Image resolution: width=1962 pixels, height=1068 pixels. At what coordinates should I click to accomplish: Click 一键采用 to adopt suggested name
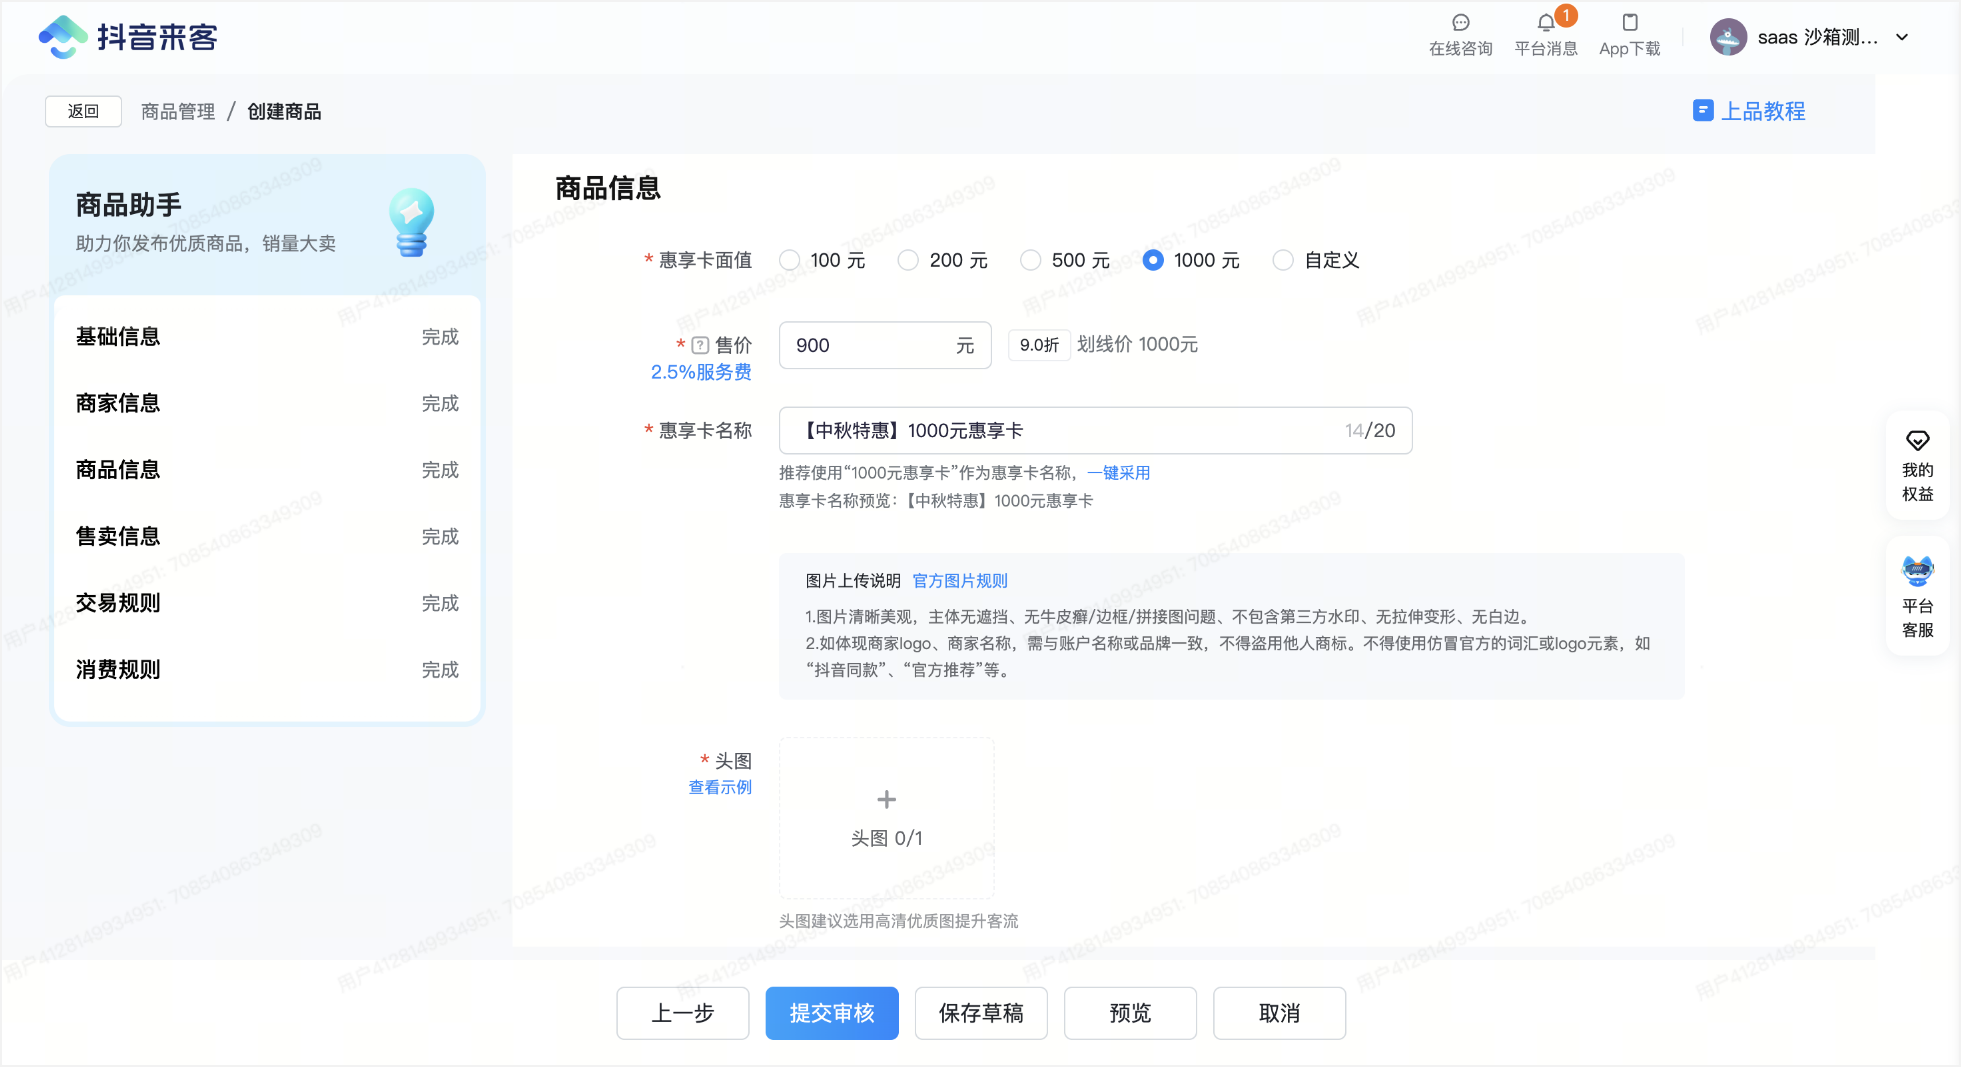[1118, 473]
